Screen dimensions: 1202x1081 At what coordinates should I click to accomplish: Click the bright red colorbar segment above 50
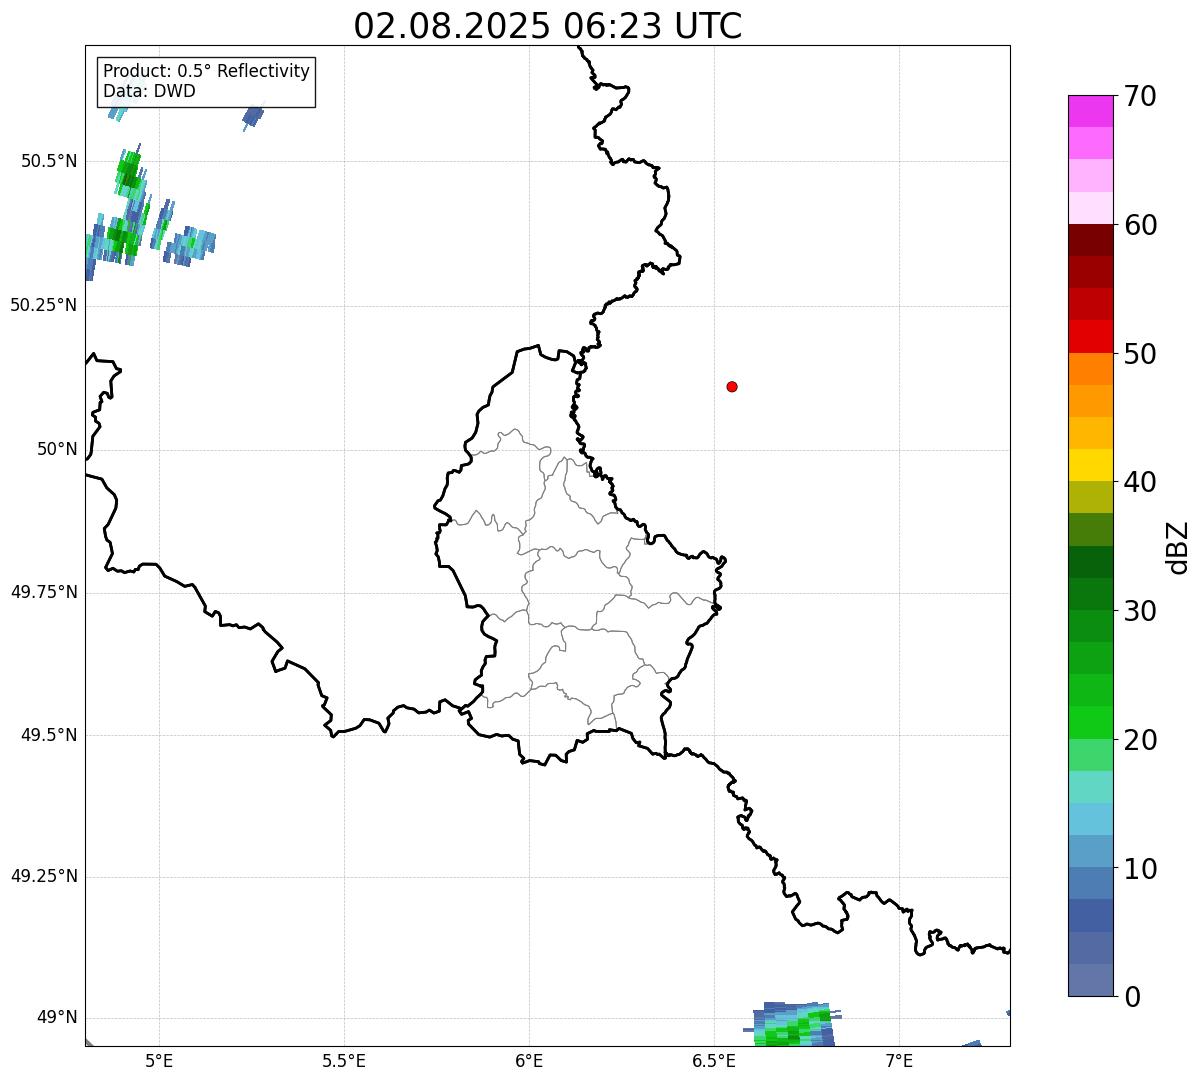[1090, 336]
